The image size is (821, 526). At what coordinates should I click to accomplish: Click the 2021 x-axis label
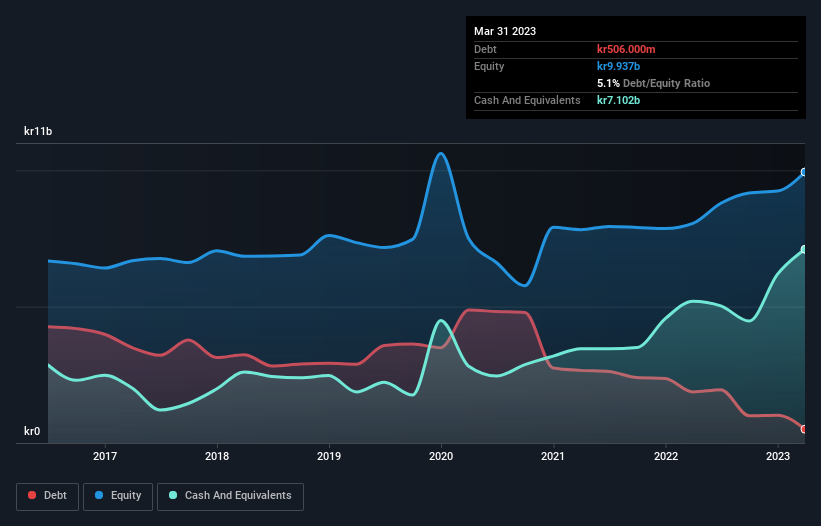[x=553, y=456]
